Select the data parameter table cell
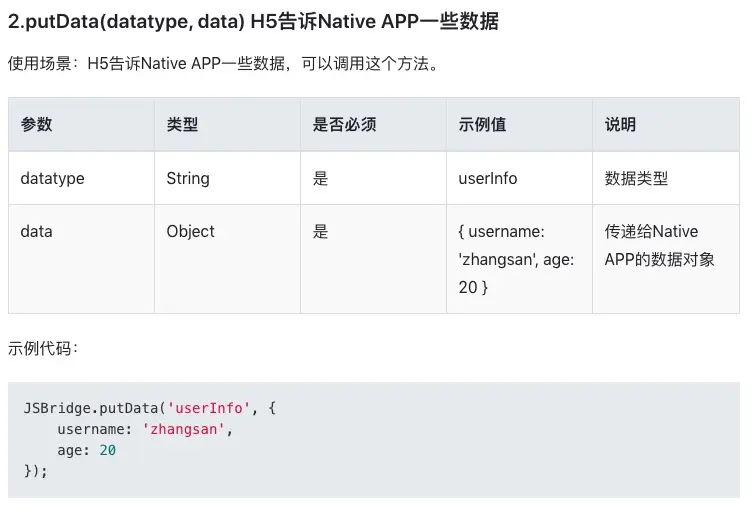753x518 pixels. pyautogui.click(x=36, y=231)
